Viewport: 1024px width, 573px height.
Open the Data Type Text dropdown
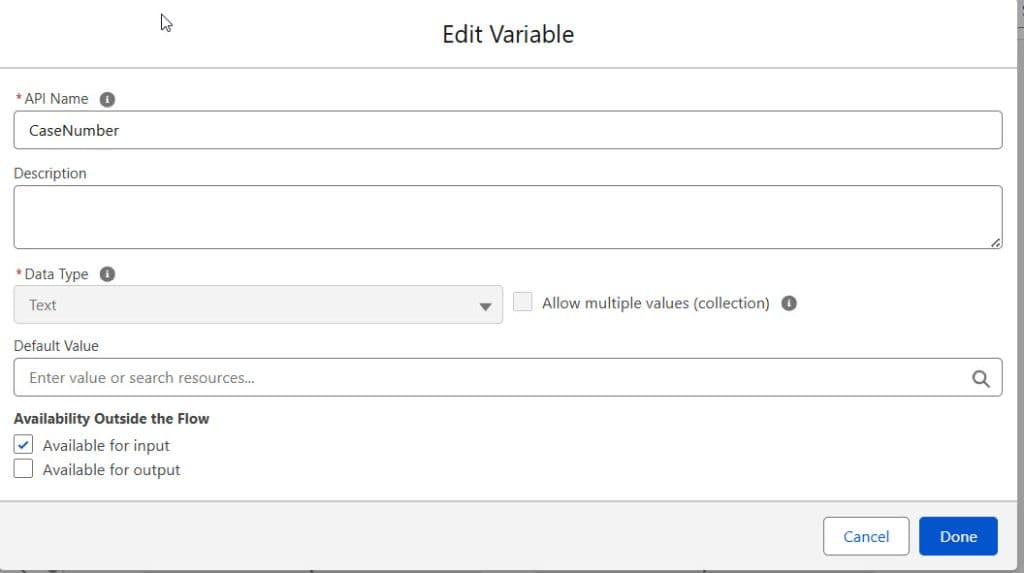pos(258,304)
